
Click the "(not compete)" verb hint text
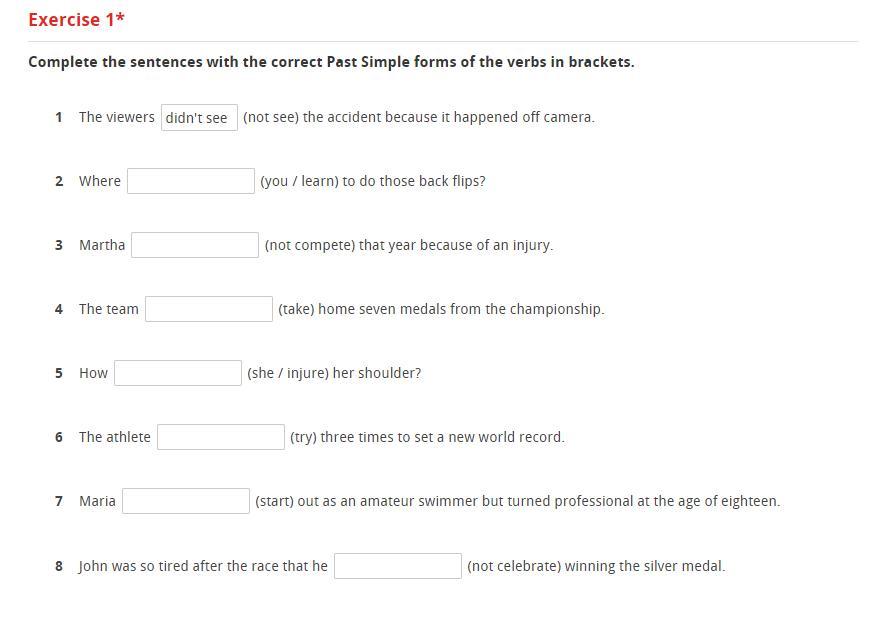(310, 245)
